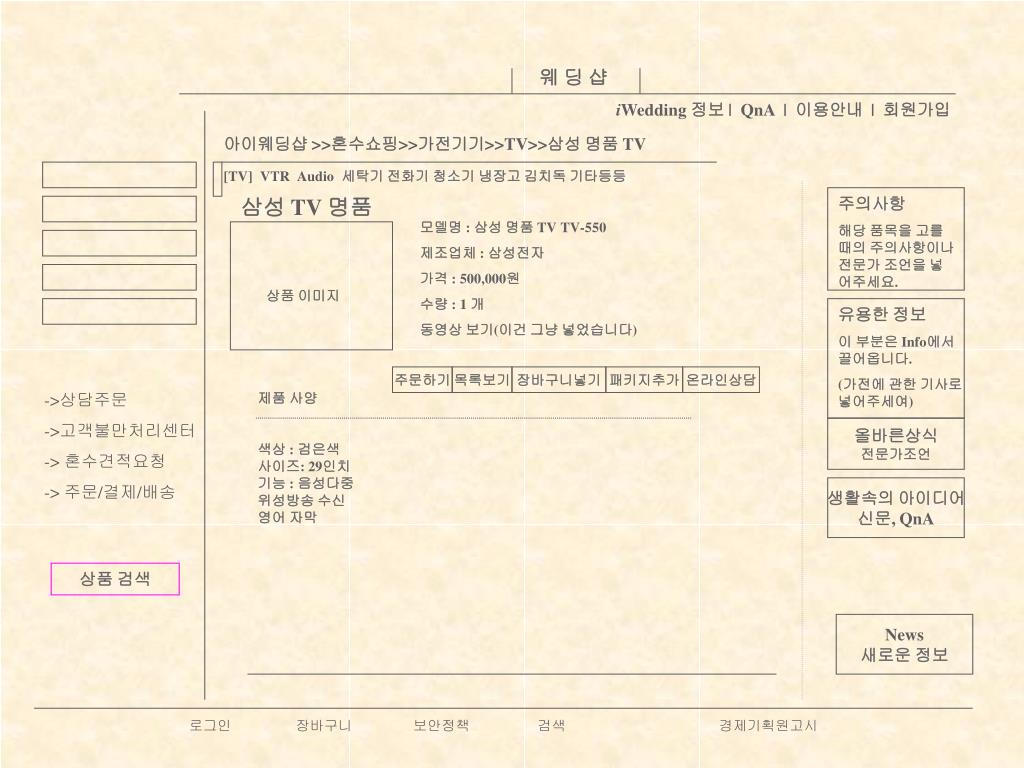Click the 장바구니넣기 button
Image resolution: width=1024 pixels, height=768 pixels.
tap(559, 380)
